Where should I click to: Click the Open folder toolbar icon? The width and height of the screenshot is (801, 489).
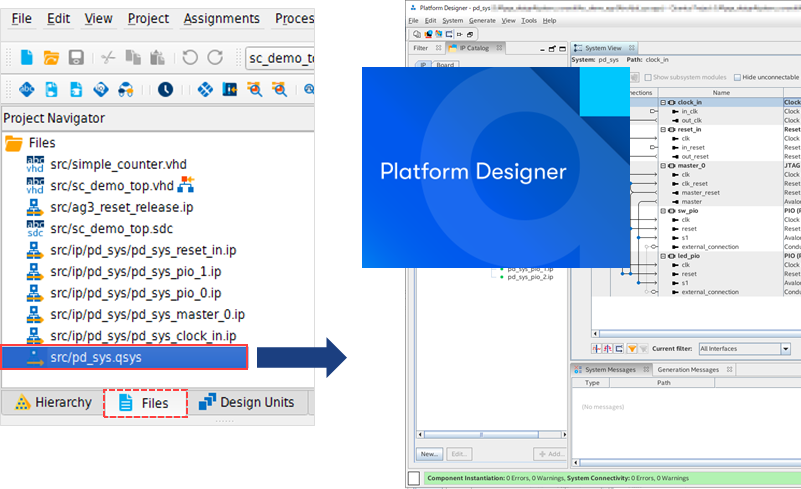(x=50, y=58)
